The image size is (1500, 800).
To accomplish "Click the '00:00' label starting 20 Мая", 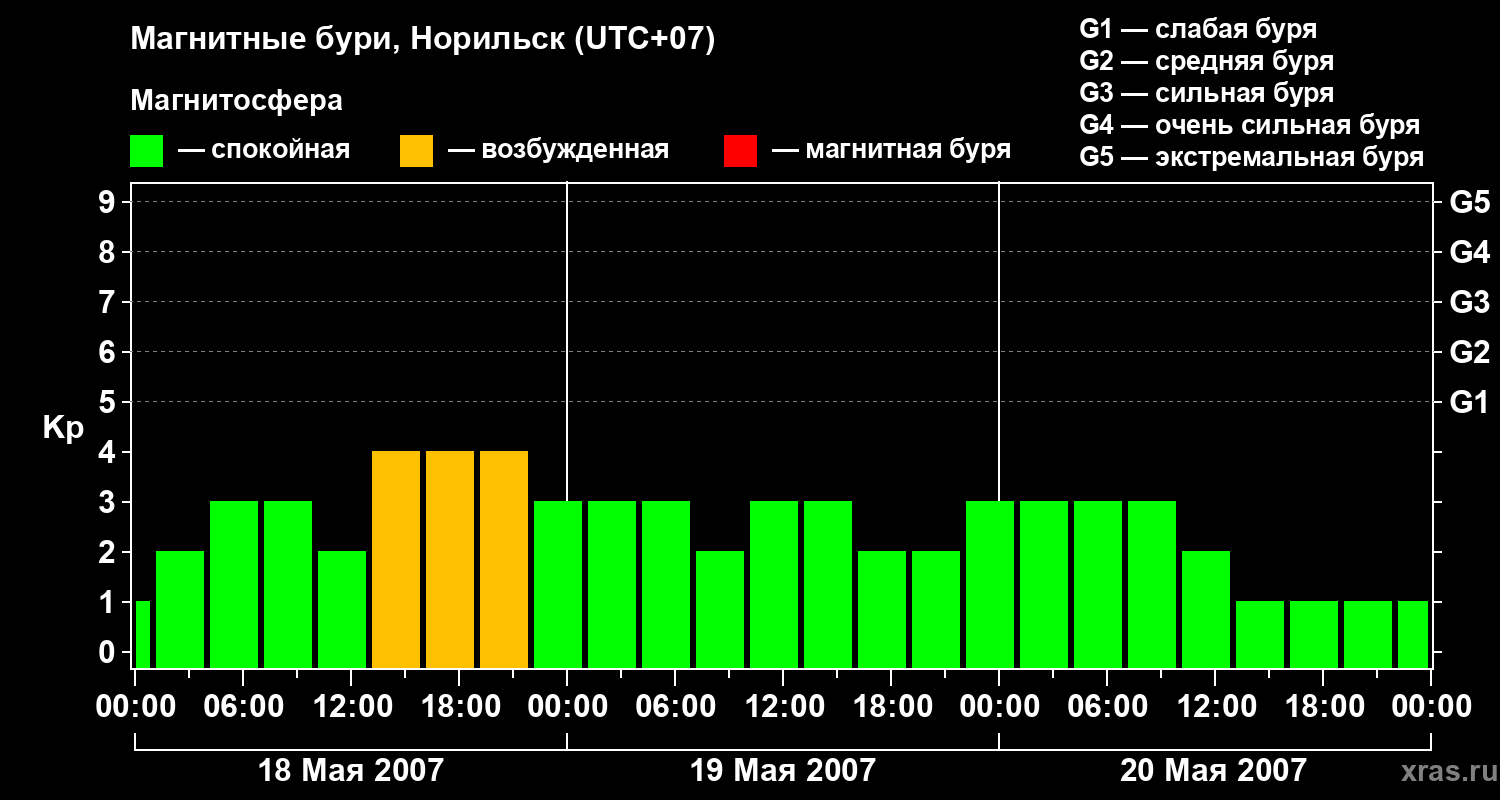I will point(999,706).
